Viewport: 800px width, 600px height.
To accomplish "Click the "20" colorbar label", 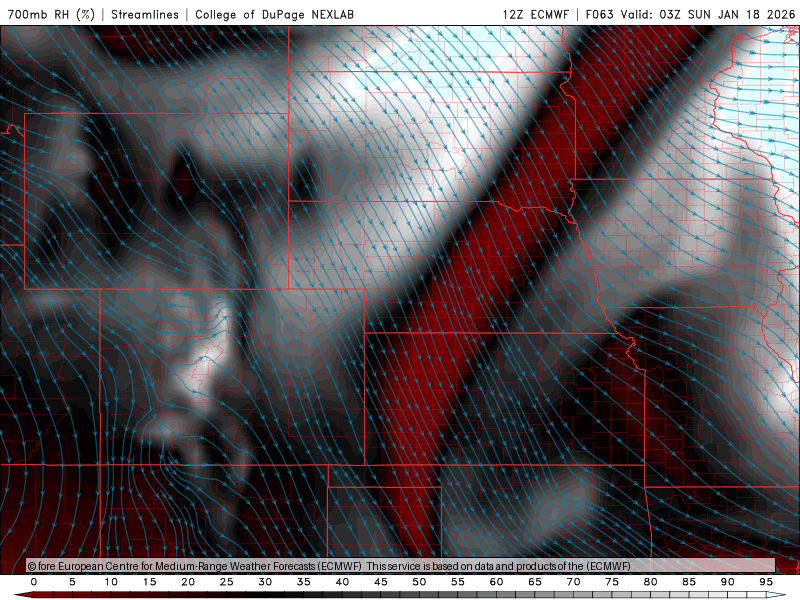I will pos(188,582).
